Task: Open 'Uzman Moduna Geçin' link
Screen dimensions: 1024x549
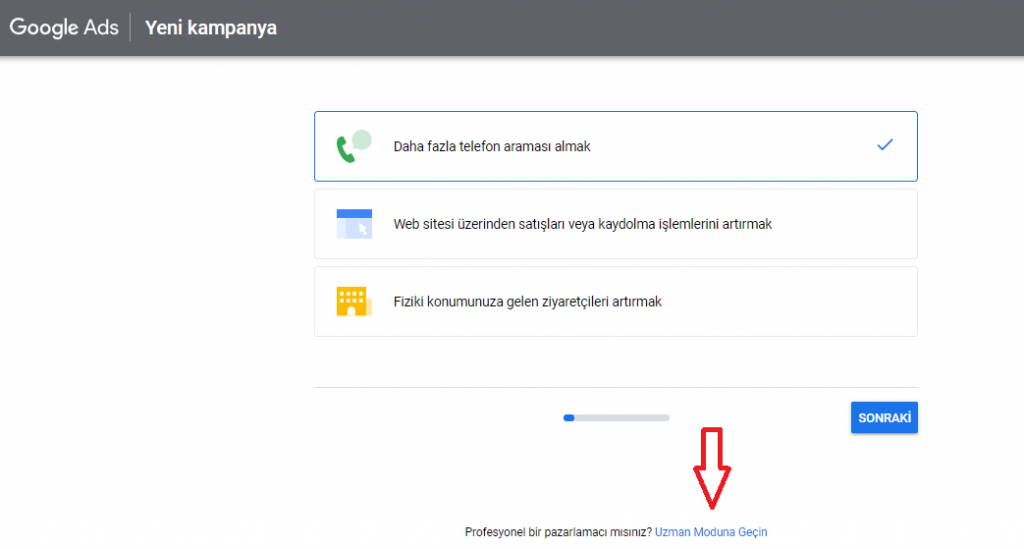Action: tap(711, 532)
